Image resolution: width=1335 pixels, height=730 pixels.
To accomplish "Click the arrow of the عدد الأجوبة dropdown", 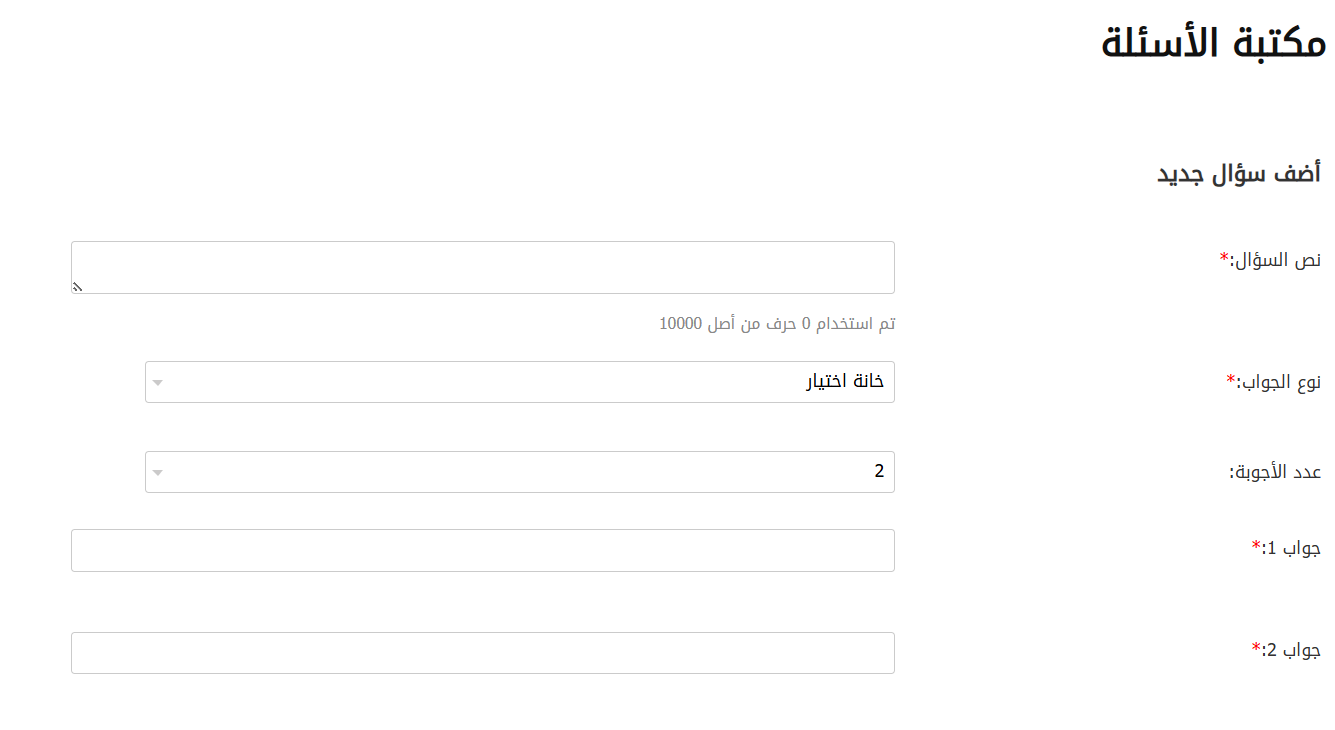I will 157,473.
